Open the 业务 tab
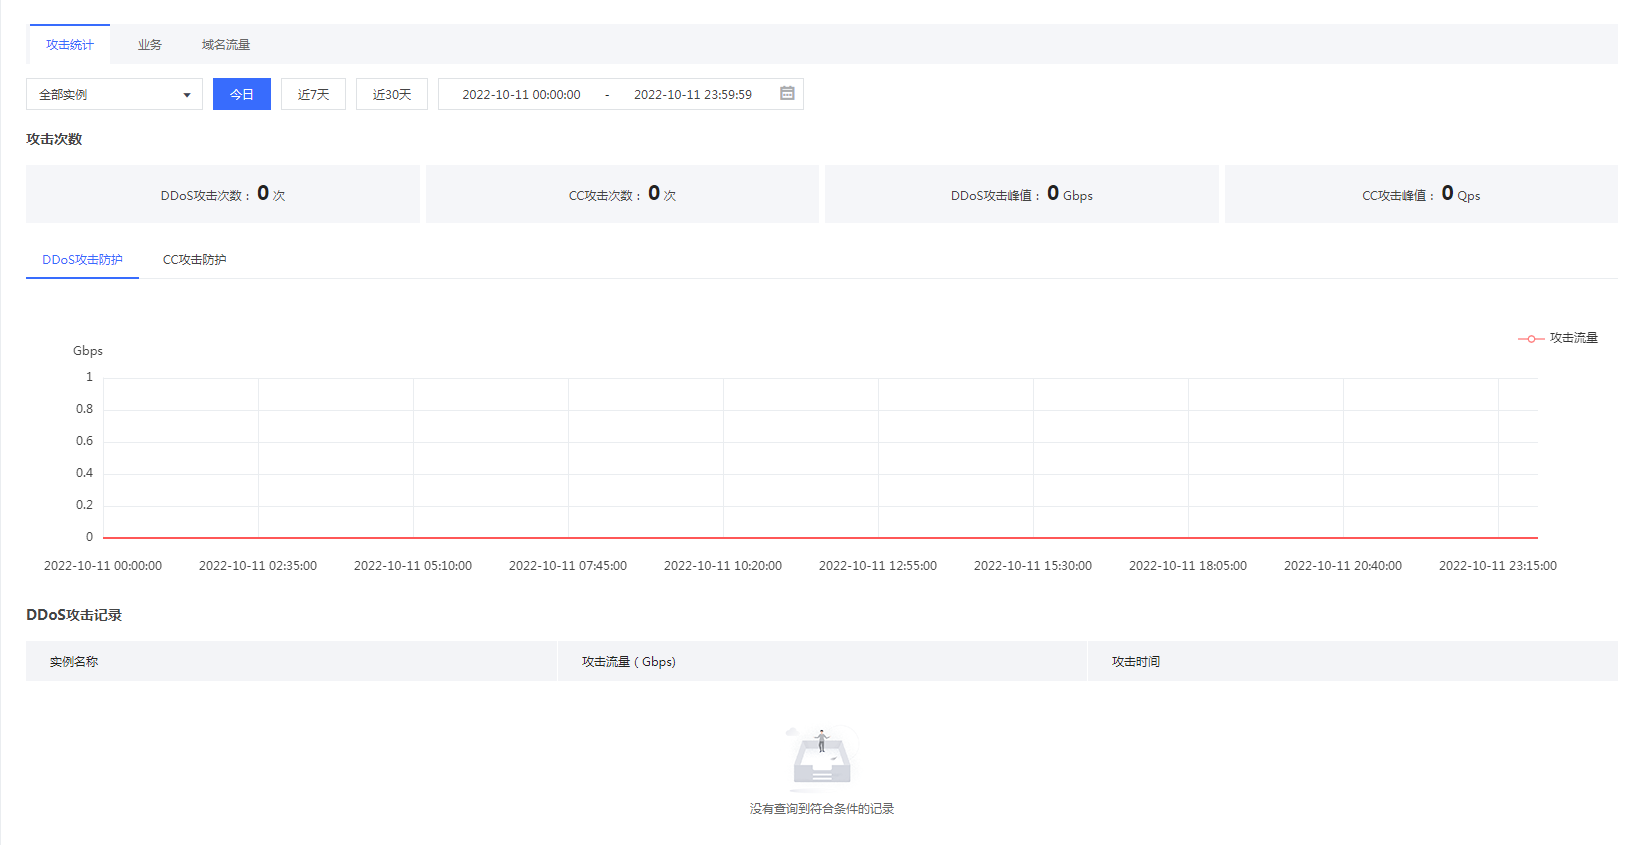Viewport: 1628px width, 845px height. 150,45
